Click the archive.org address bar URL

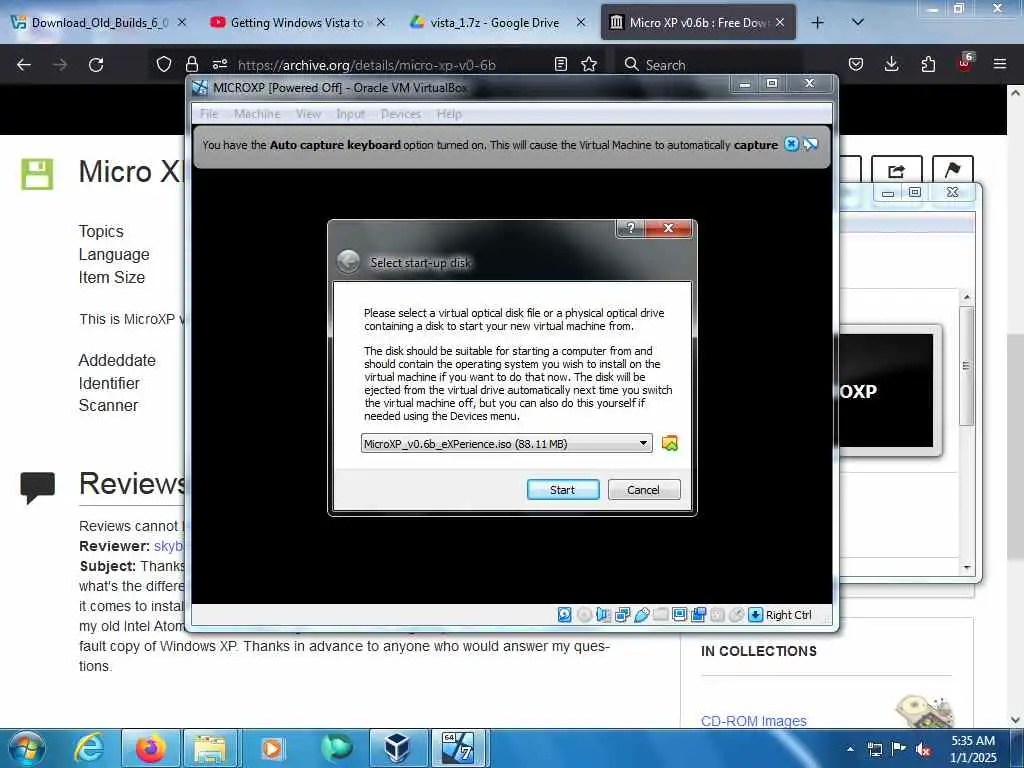pos(366,65)
